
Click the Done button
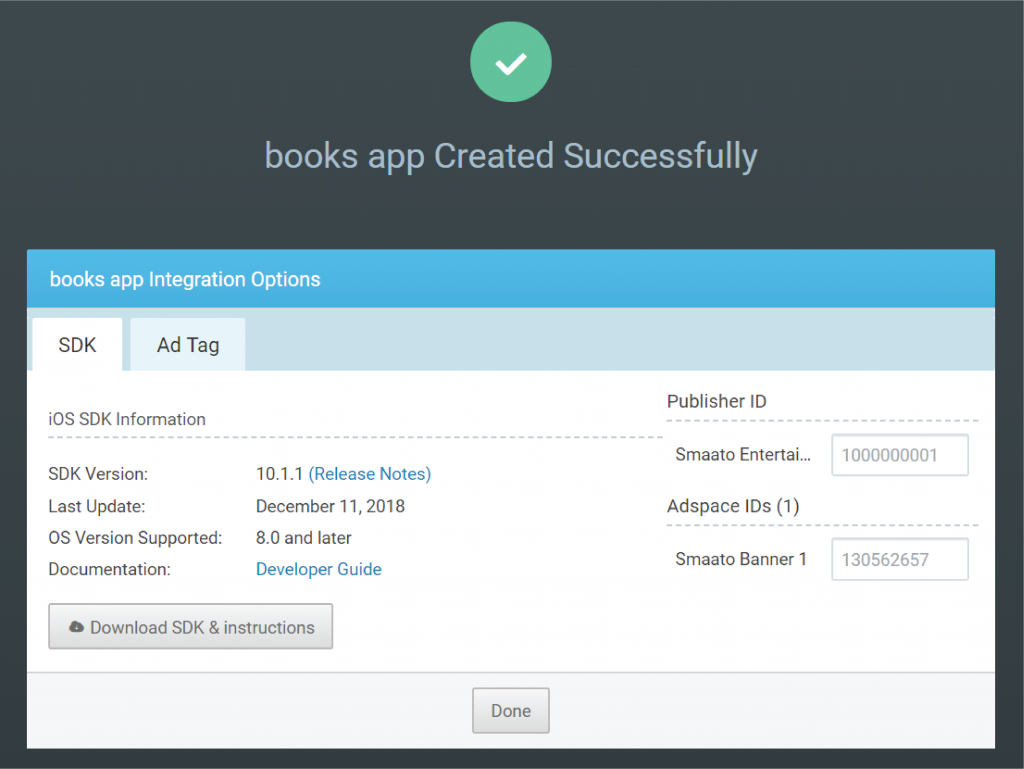(511, 710)
